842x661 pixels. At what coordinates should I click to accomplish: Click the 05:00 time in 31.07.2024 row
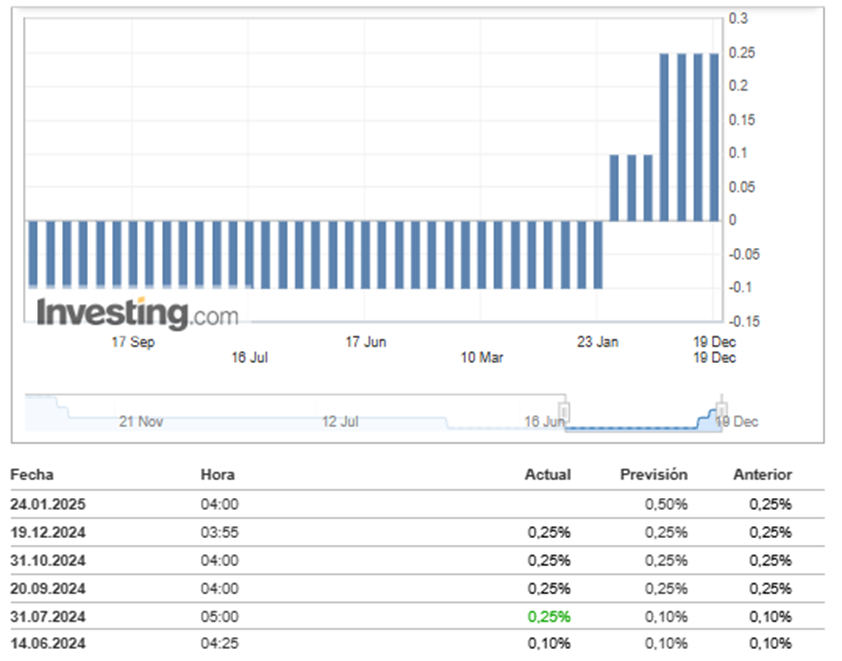[220, 616]
